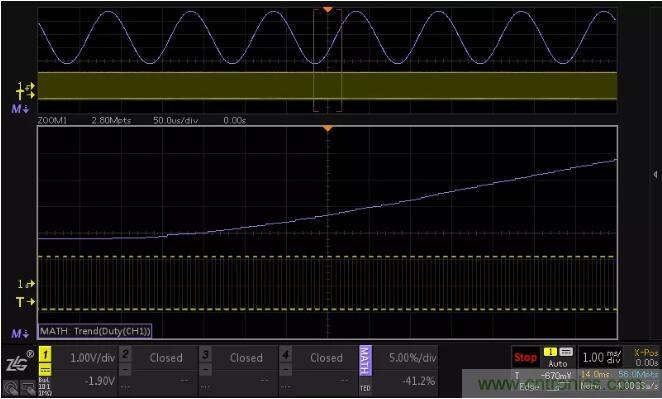Click the icon right of the touch-gesture icon

tap(28, 387)
